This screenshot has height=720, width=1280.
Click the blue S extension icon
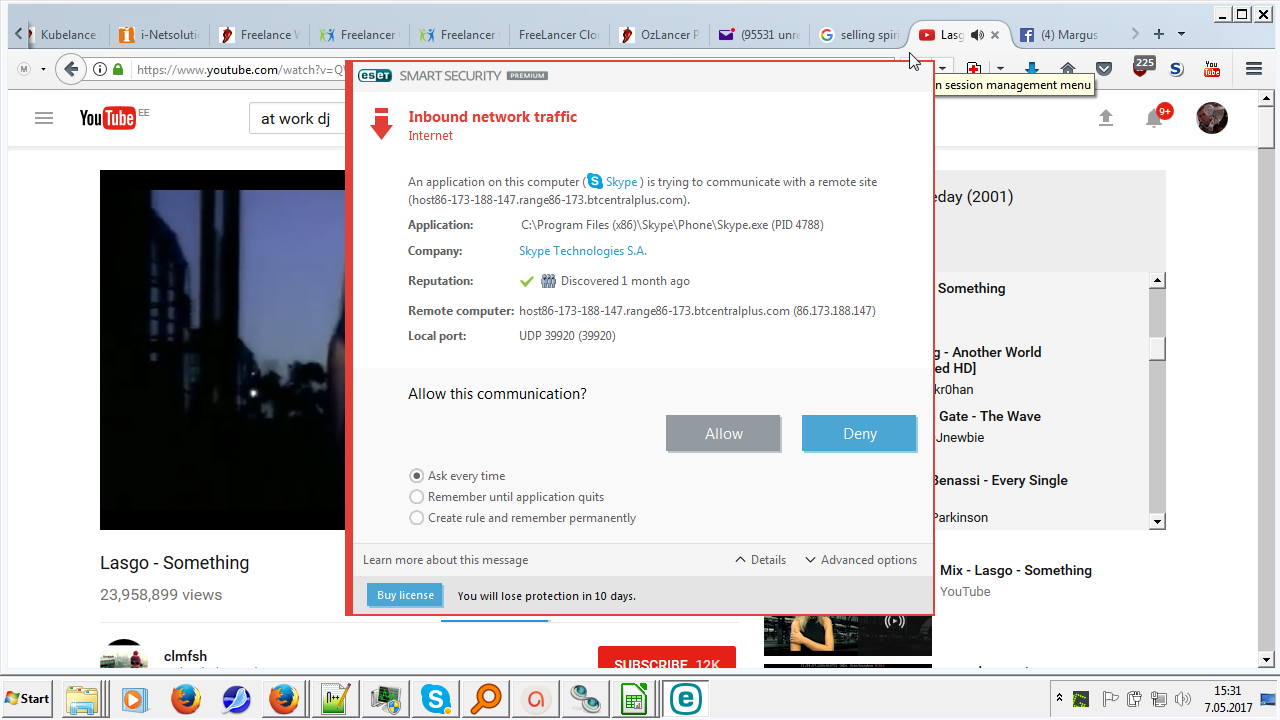click(x=1177, y=69)
